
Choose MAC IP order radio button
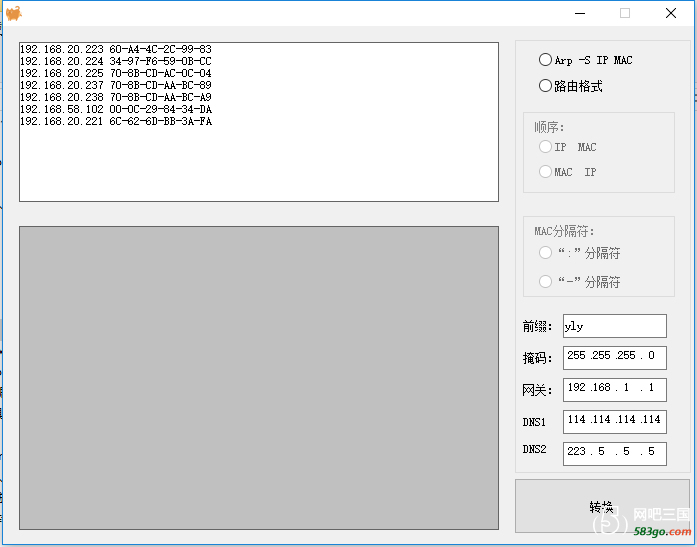(x=546, y=172)
